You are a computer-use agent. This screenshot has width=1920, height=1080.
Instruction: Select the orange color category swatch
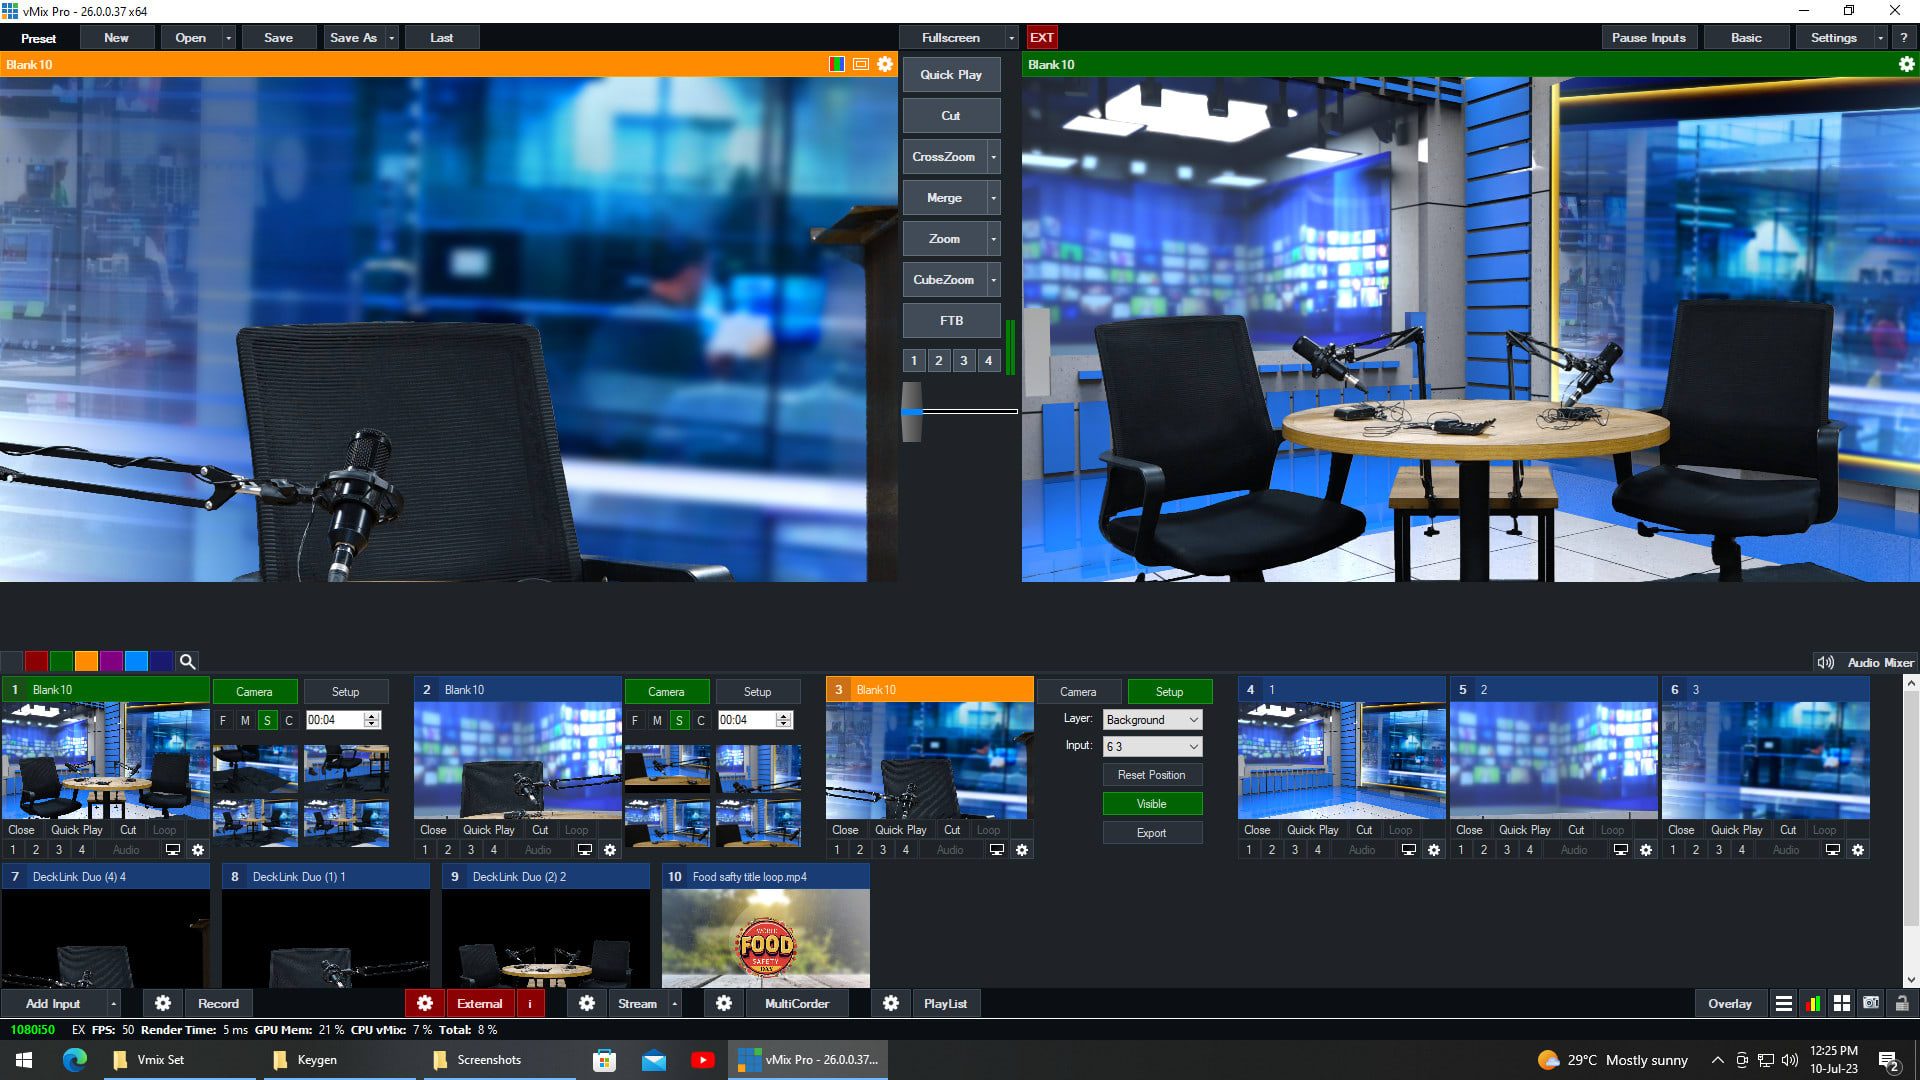(86, 661)
